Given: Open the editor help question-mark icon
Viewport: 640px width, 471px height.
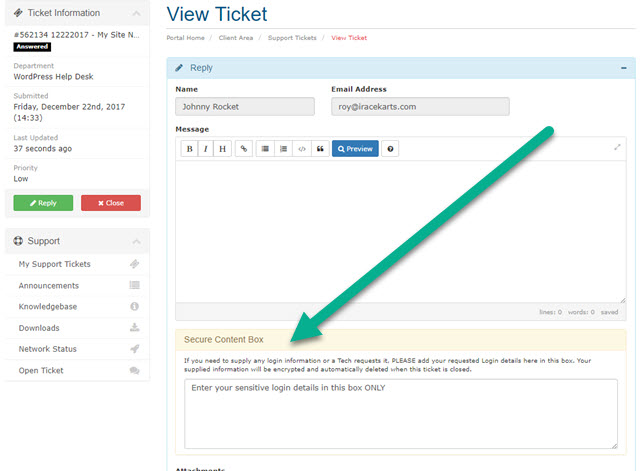Looking at the screenshot, I should 390,149.
